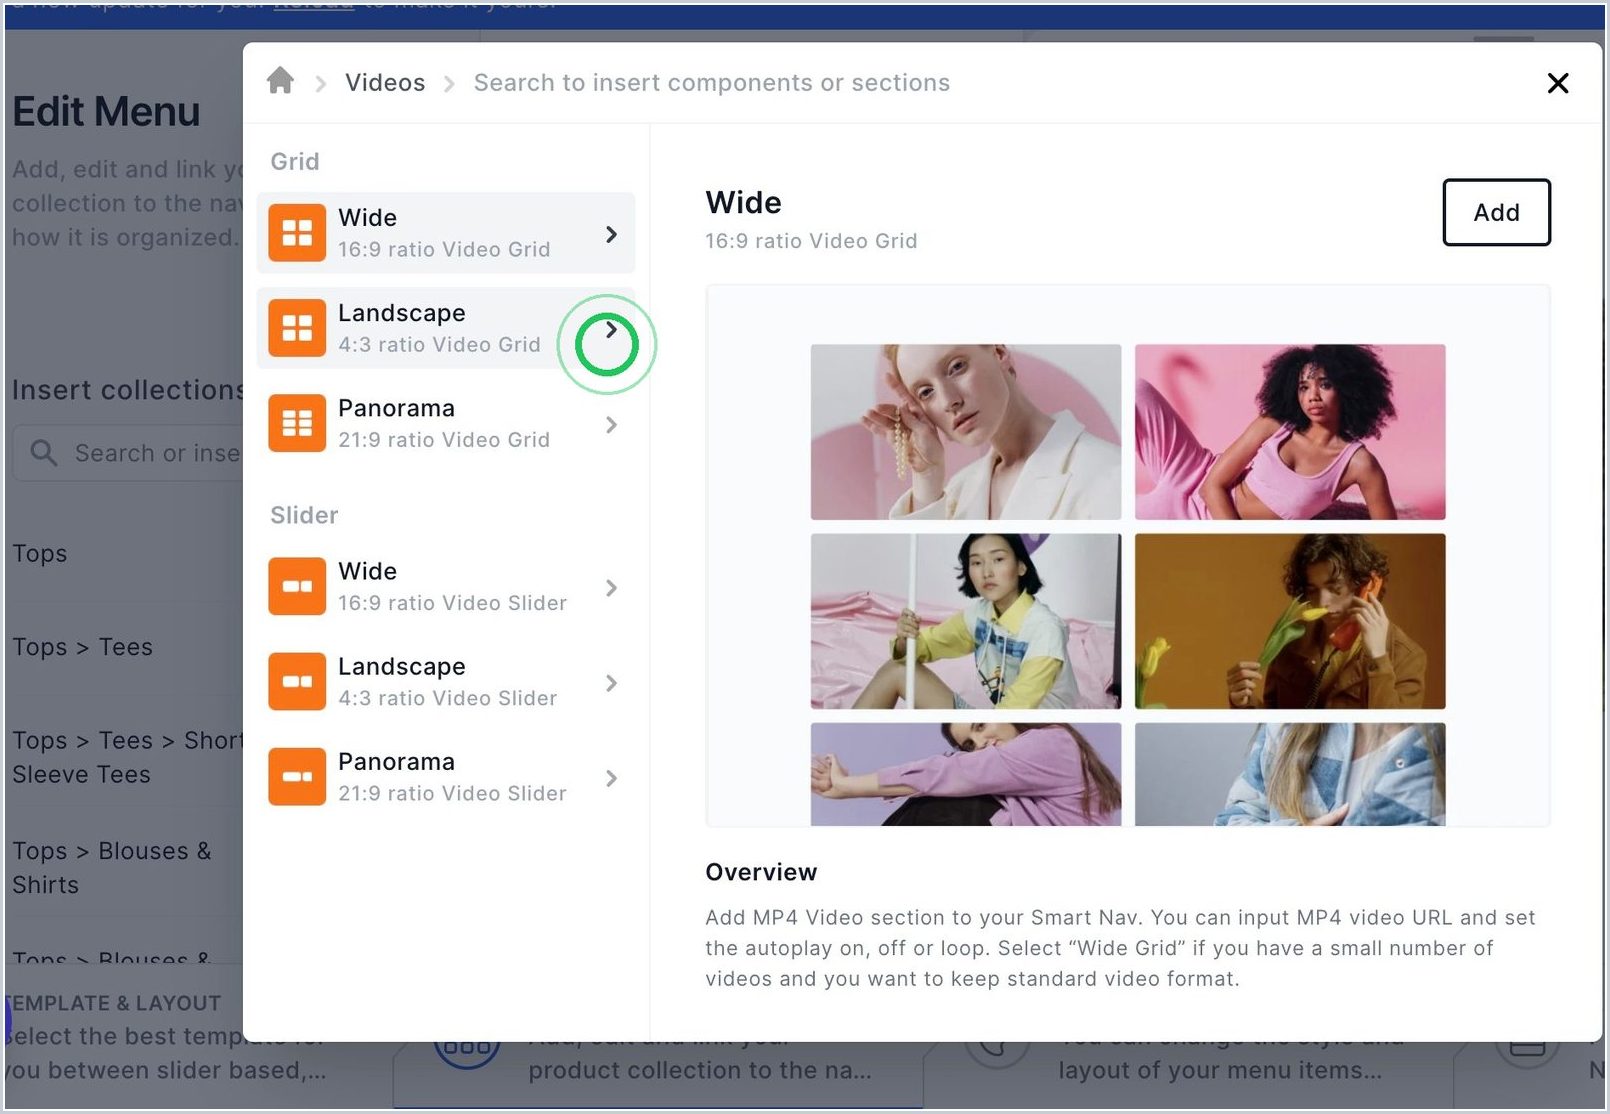
Task: Click the Landscape 4:3 Video Slider icon
Action: click(297, 682)
